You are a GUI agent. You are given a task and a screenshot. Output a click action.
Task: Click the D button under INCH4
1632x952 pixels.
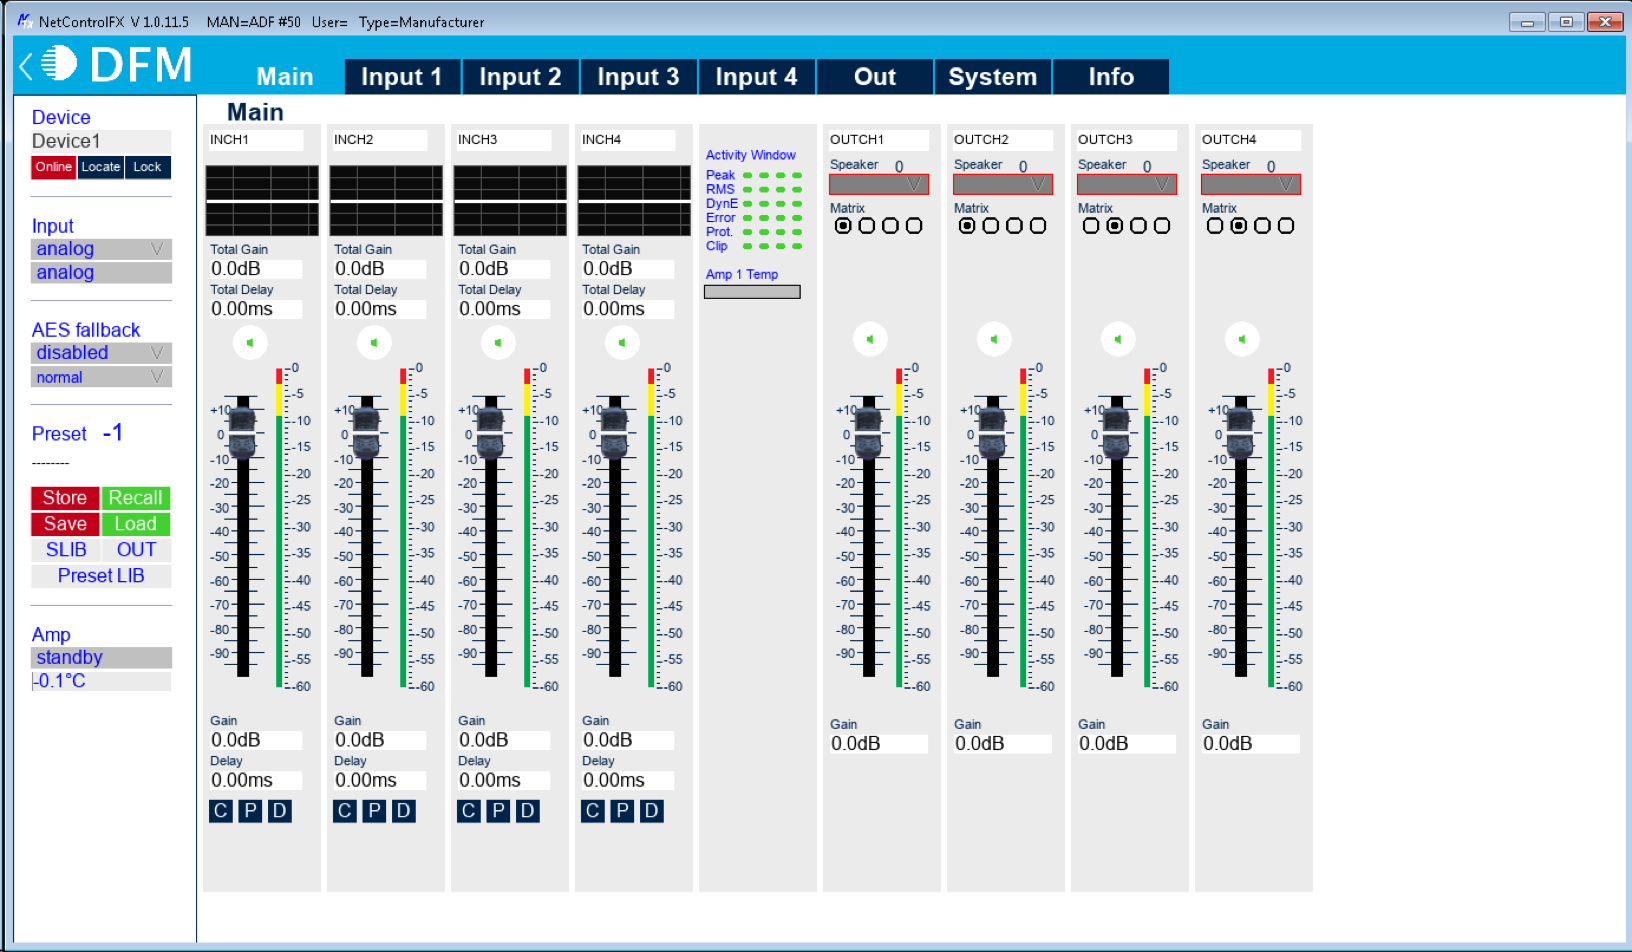click(x=651, y=811)
